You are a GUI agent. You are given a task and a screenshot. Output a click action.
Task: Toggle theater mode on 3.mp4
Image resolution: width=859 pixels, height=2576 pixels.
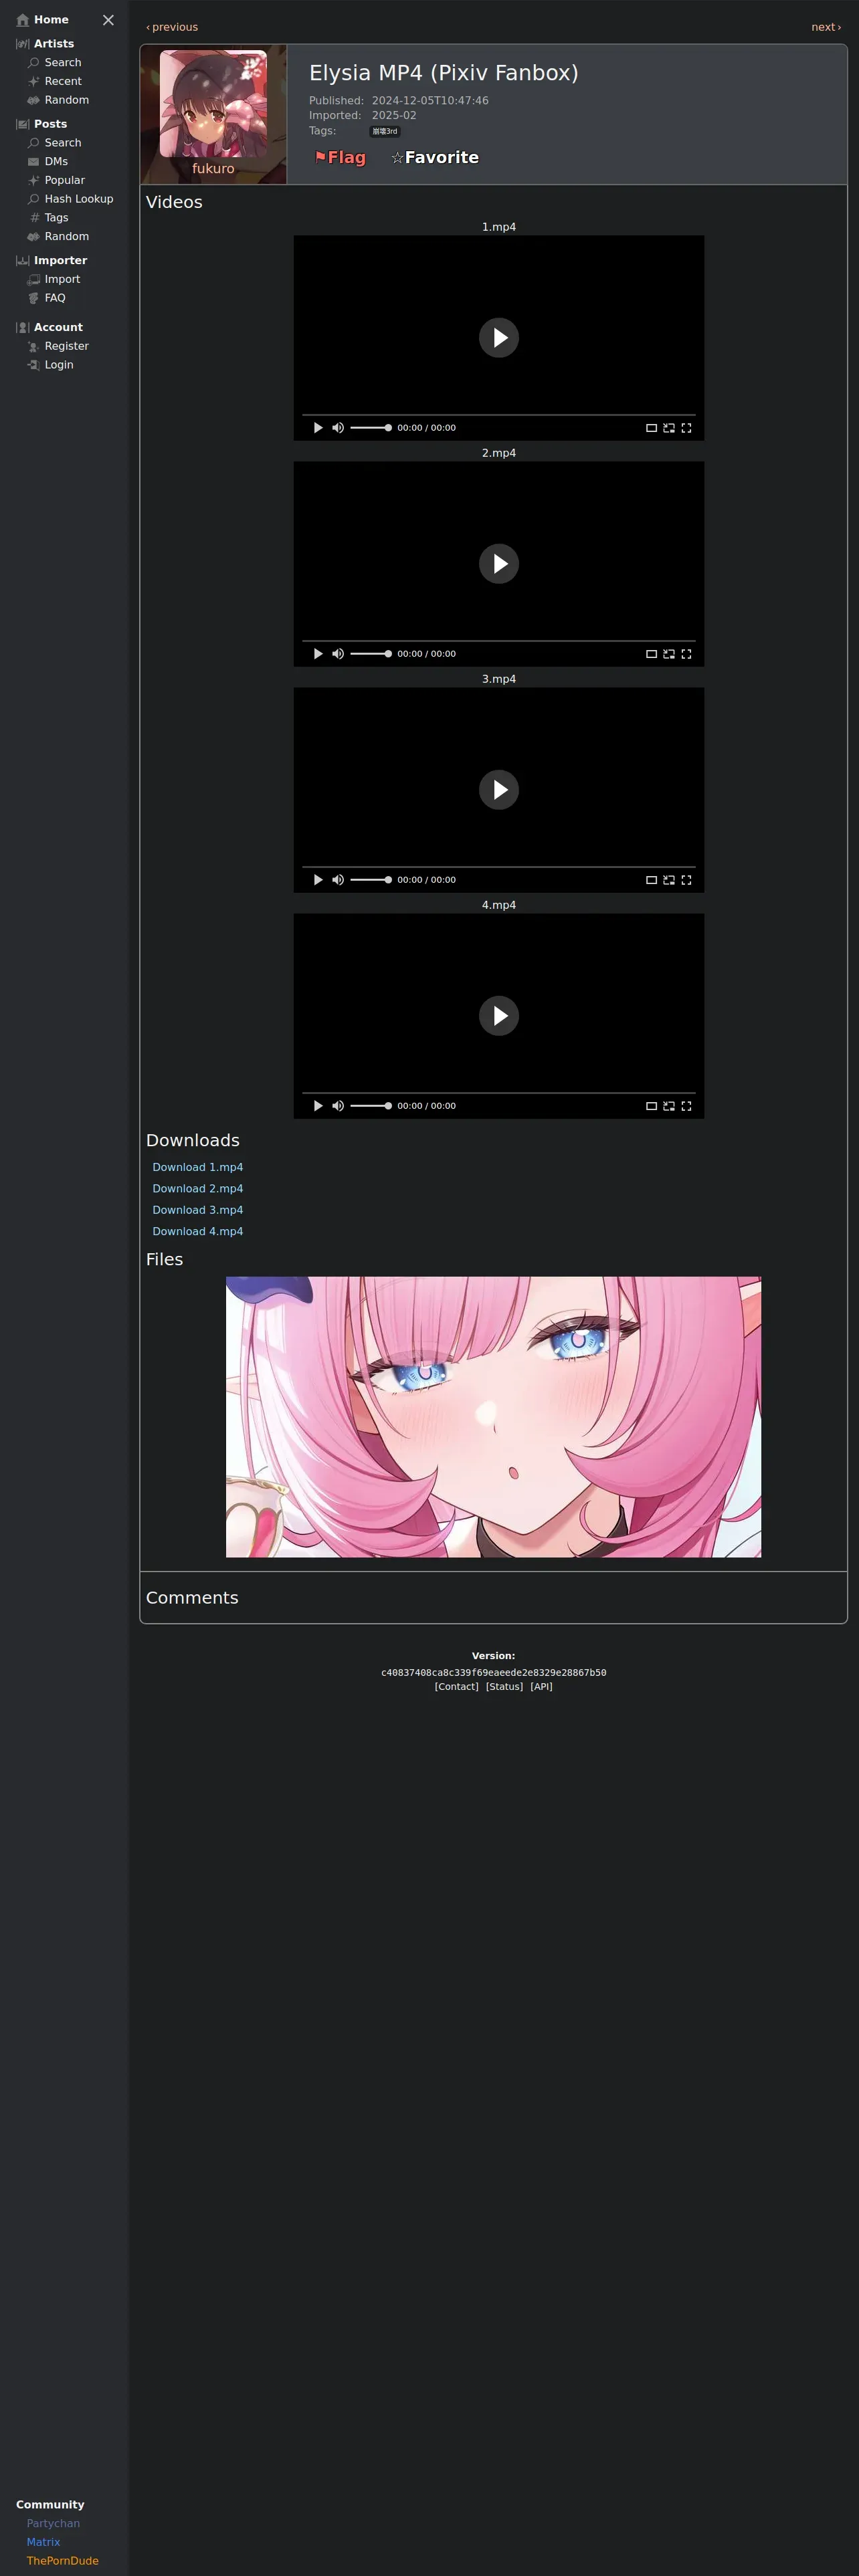coord(651,880)
